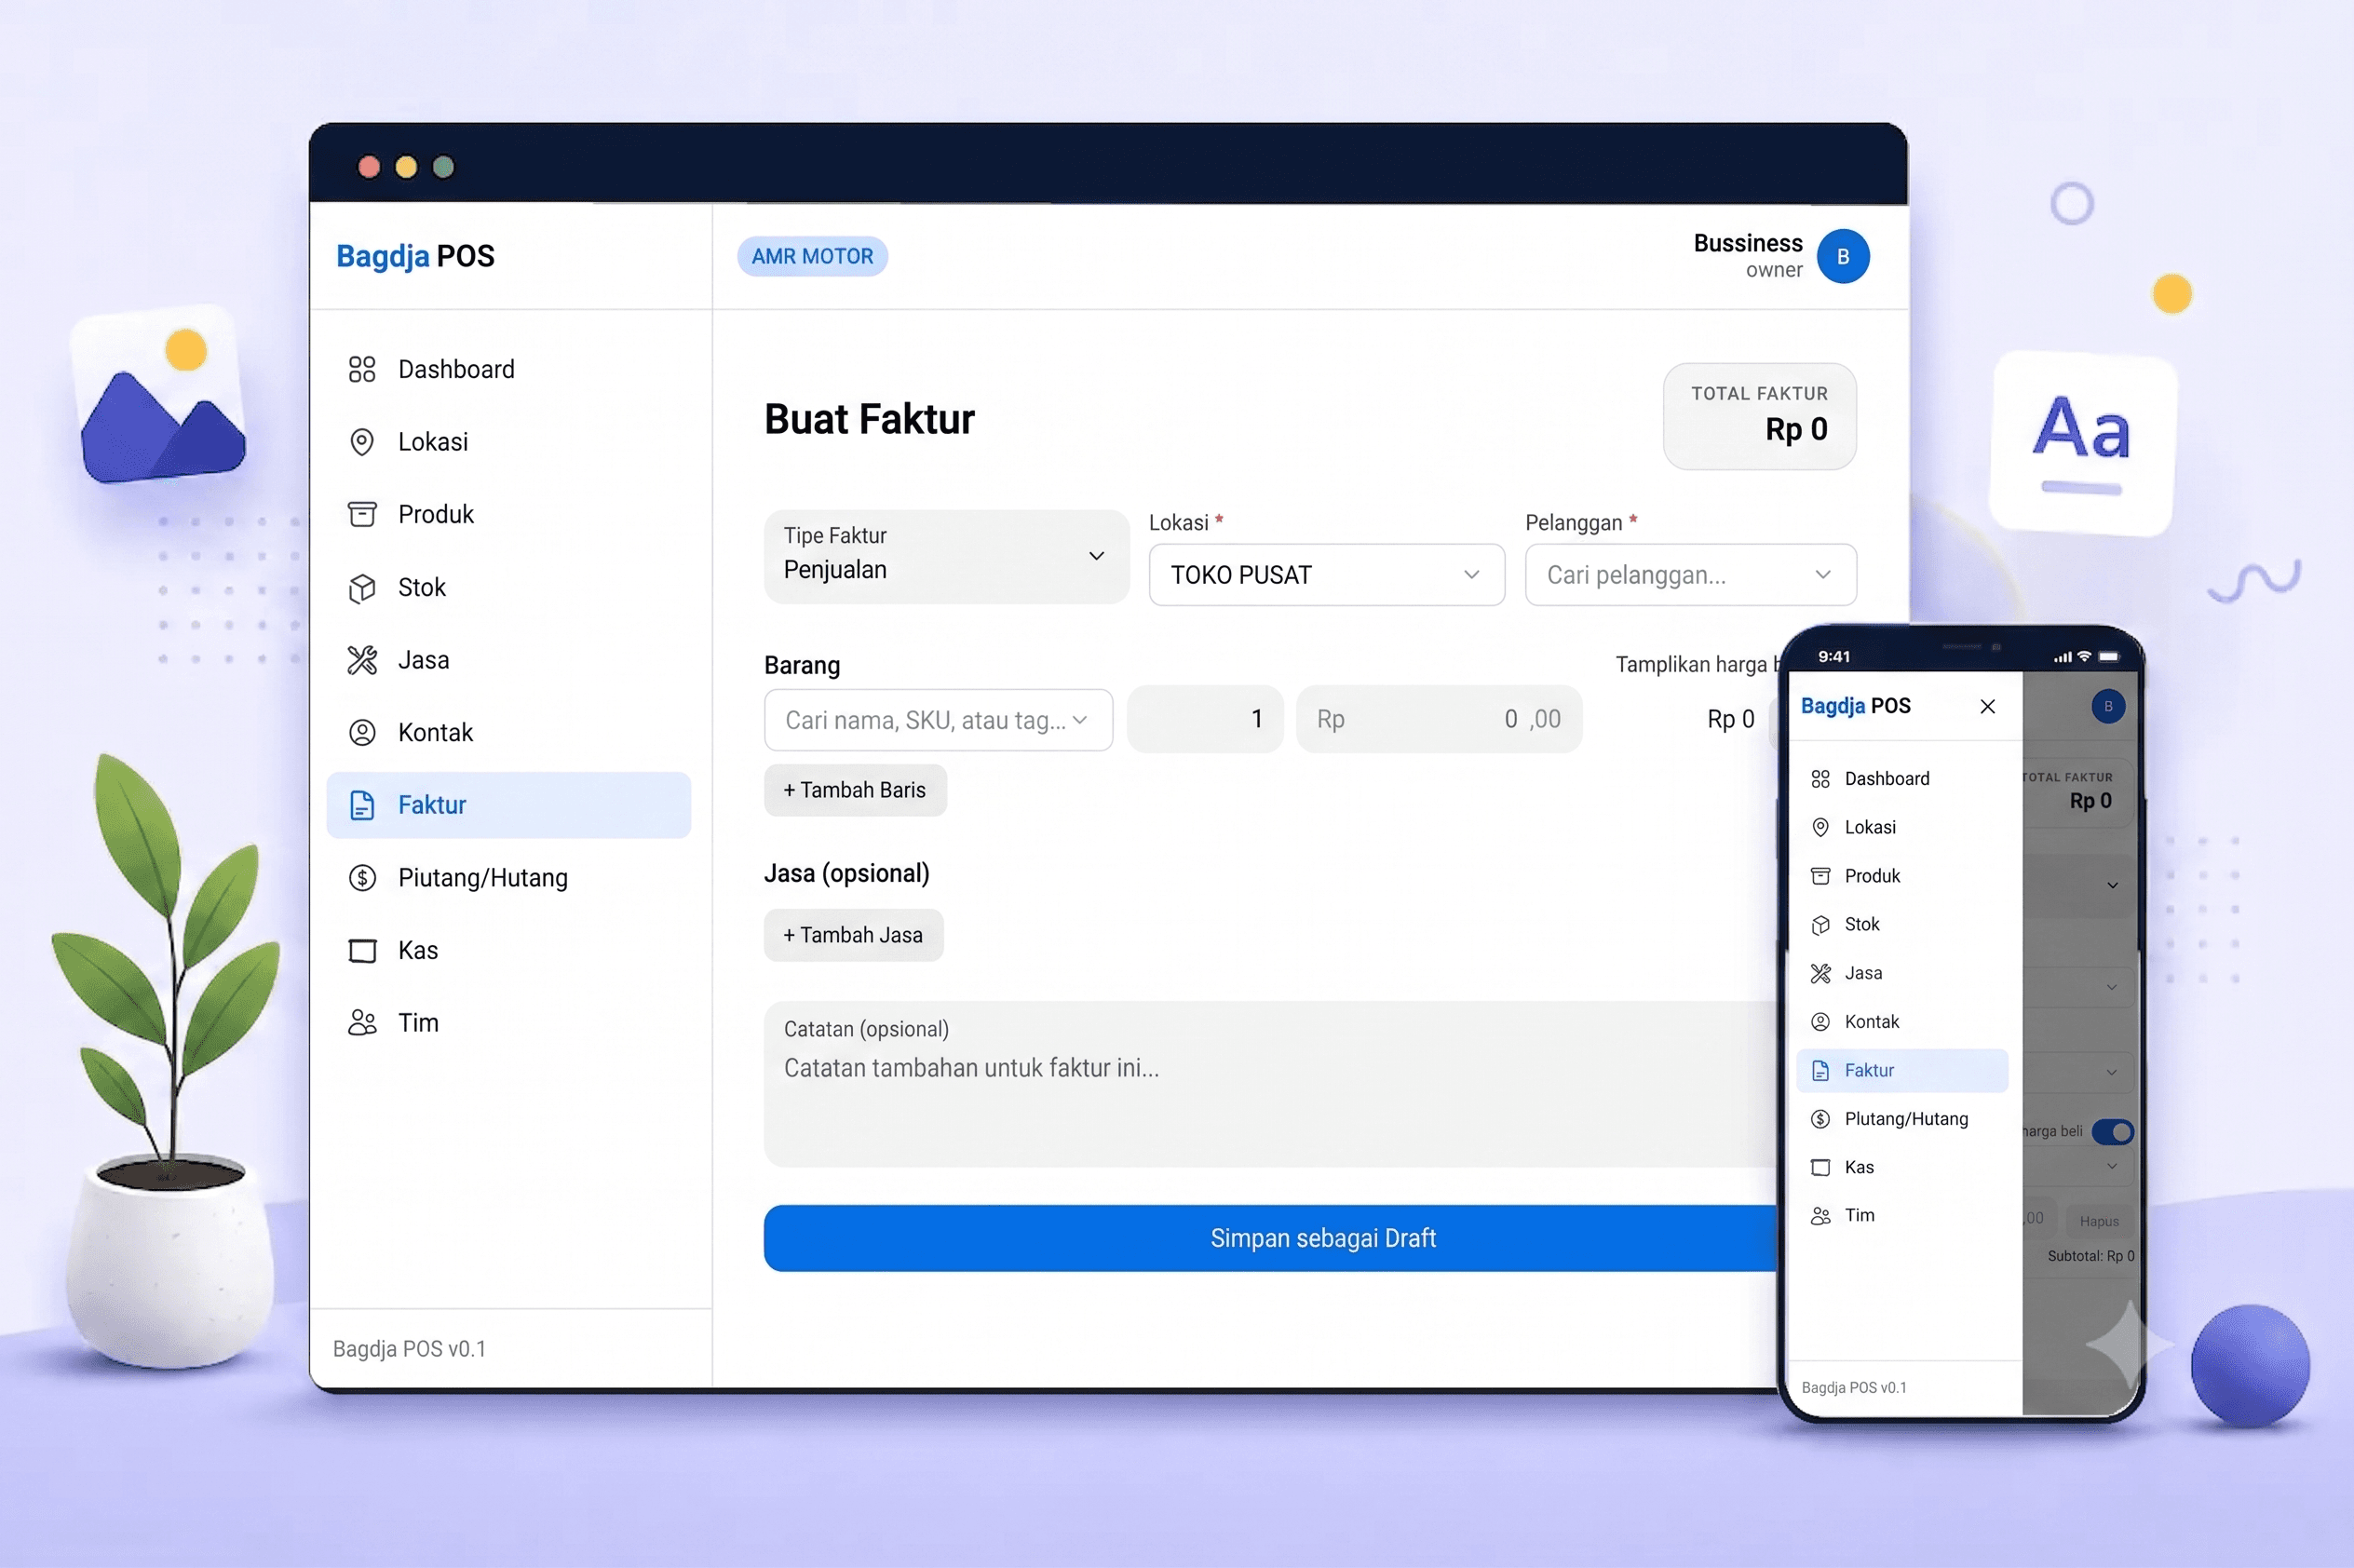Open Stok via the box icon in desktop sidebar
Image resolution: width=2354 pixels, height=1568 pixels.
[x=361, y=588]
